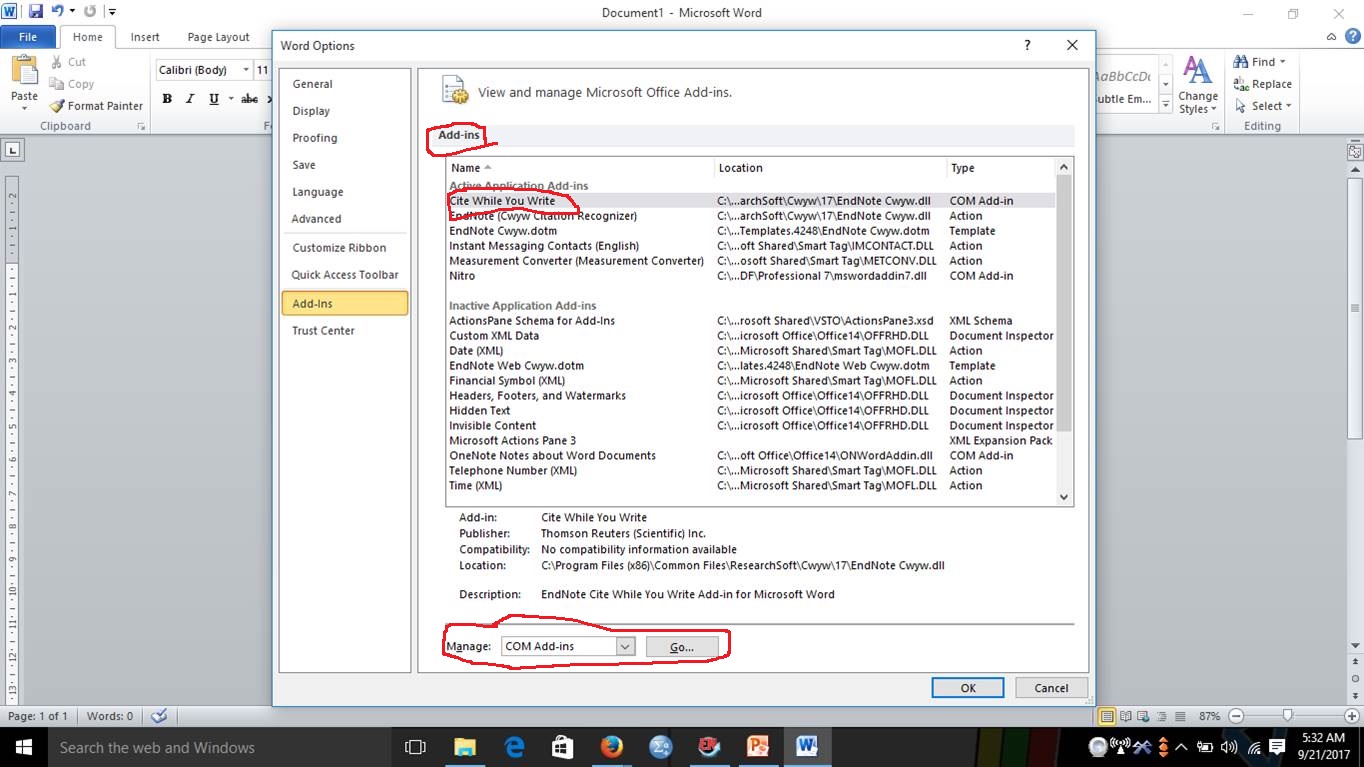Open Trust Center options category
Screen dimensions: 1364x767
coord(344,330)
